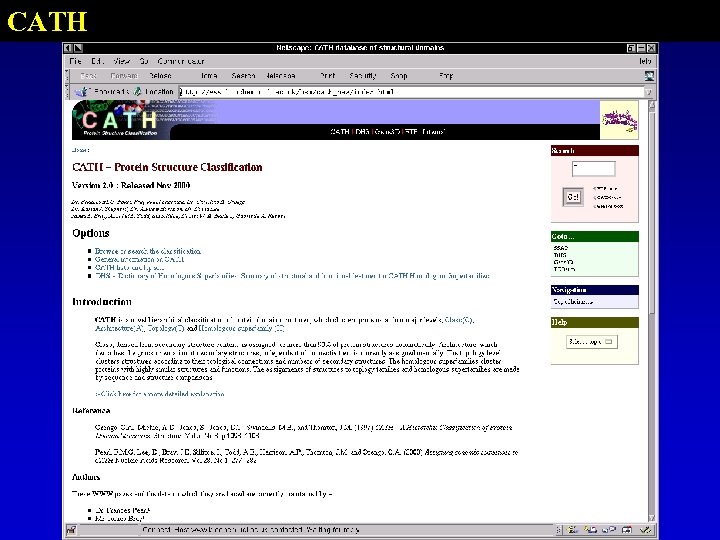720x540 pixels.
Task: Open Browse or search the classification link
Action: pos(147,251)
